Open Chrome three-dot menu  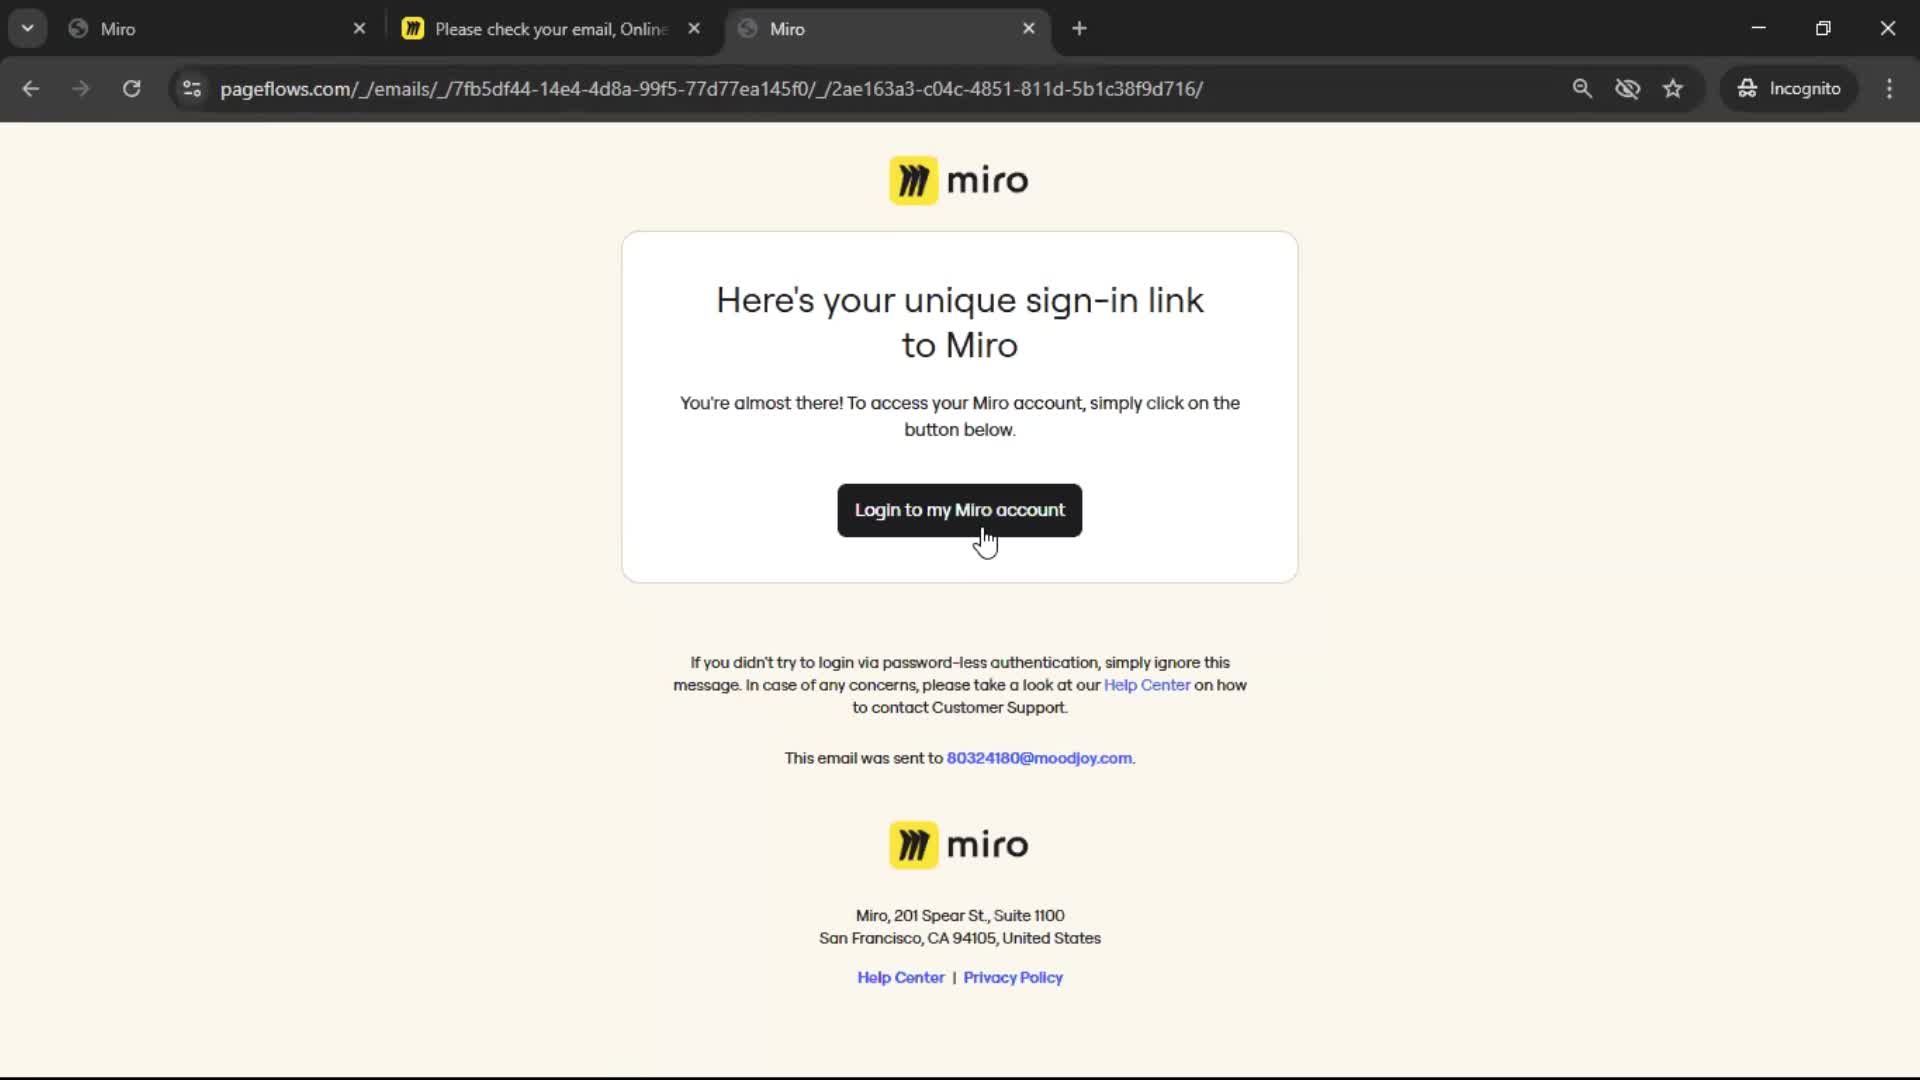coord(1889,88)
